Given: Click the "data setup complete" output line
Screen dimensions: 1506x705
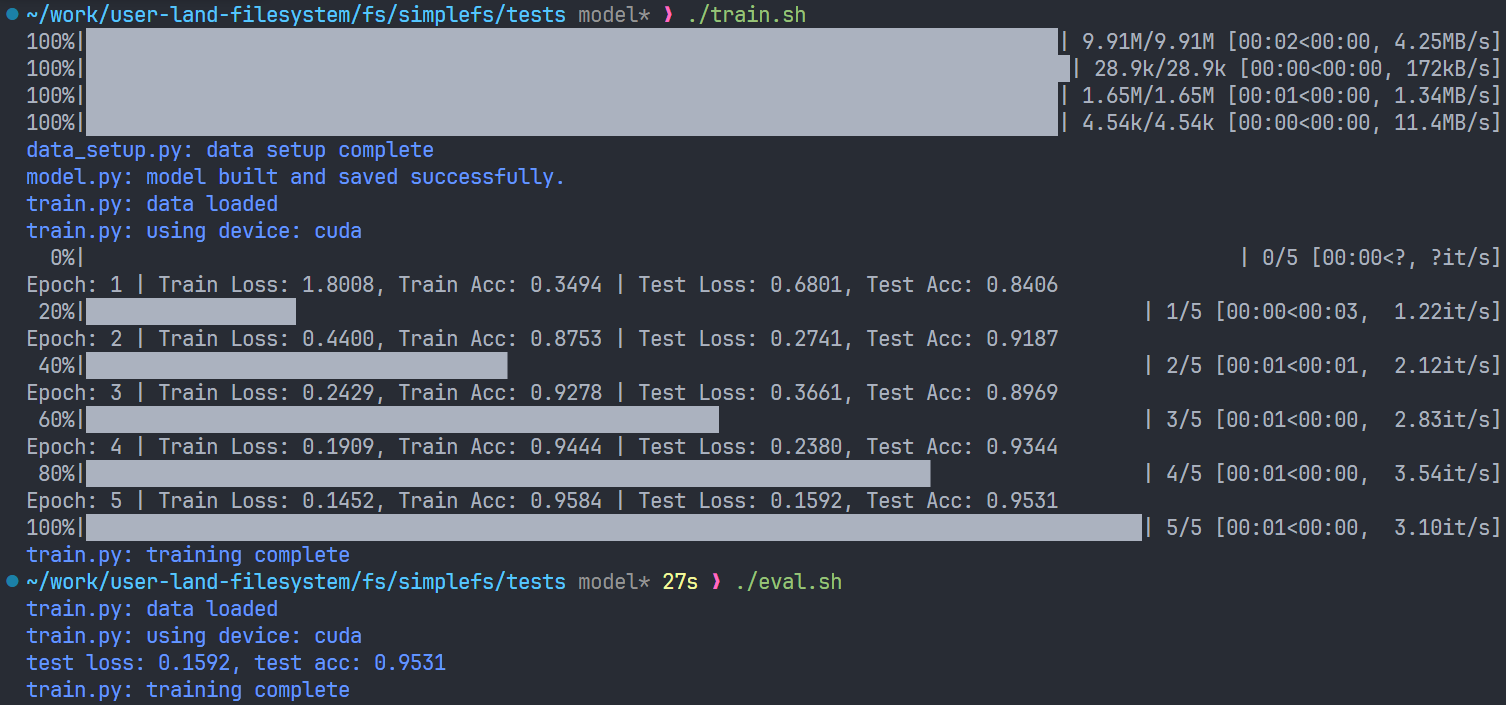Looking at the screenshot, I should tap(230, 150).
